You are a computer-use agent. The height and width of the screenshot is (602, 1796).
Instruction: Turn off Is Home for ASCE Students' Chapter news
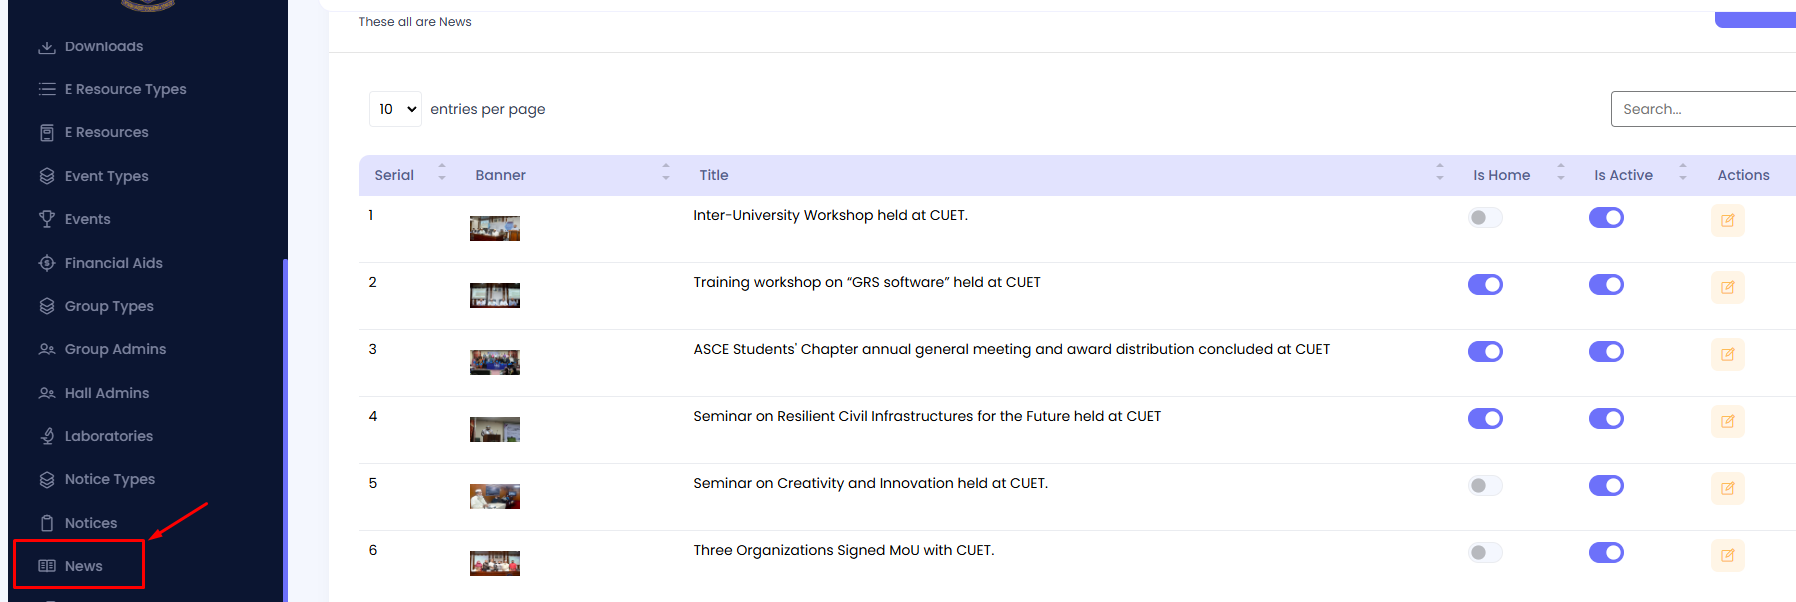tap(1485, 352)
